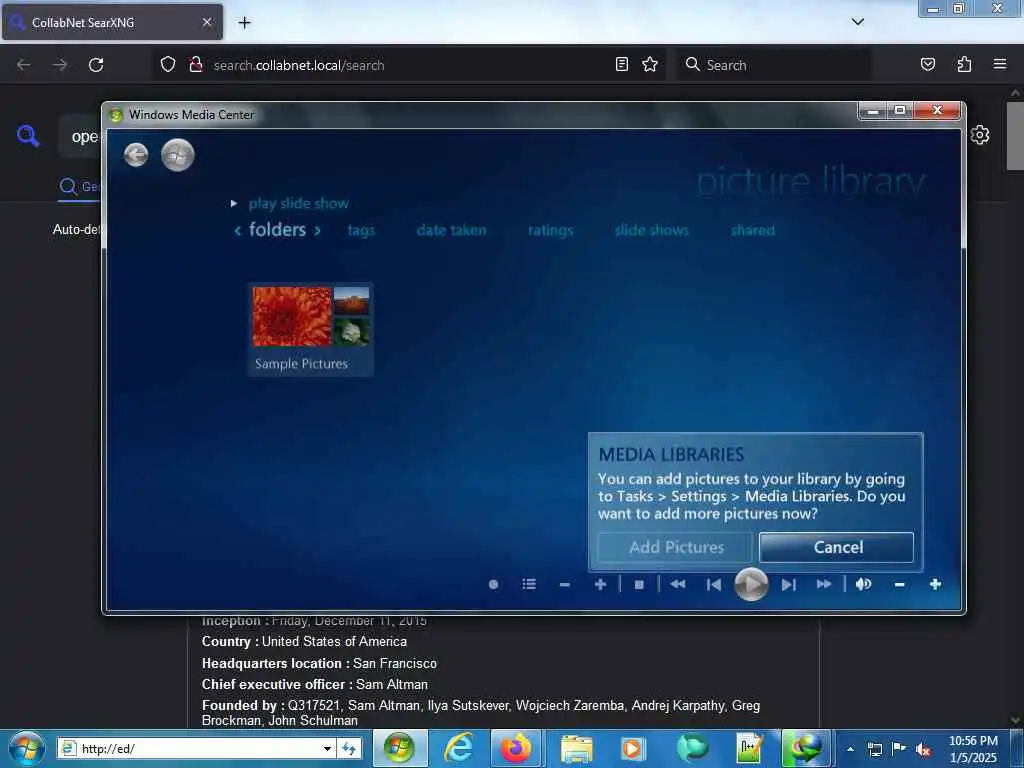Open Internet Explorer from taskbar
Screen dimensions: 1024x768
pos(459,748)
